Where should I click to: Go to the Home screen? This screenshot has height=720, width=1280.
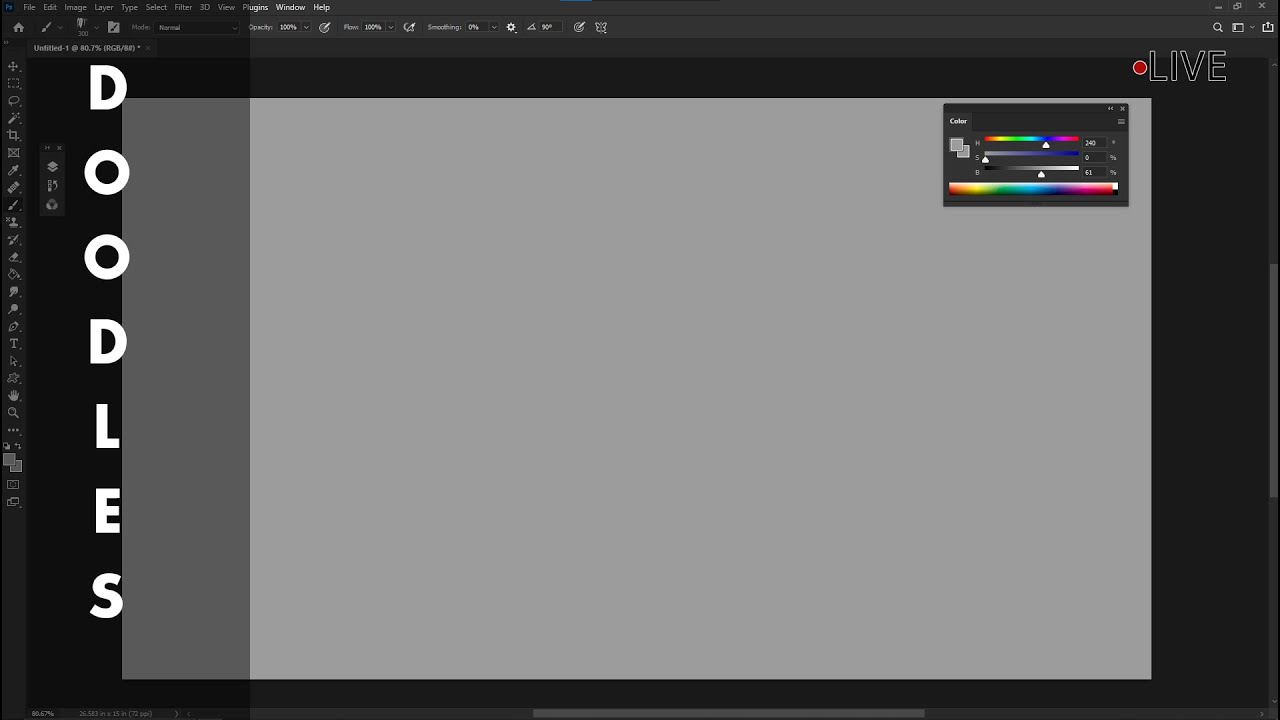coord(18,27)
